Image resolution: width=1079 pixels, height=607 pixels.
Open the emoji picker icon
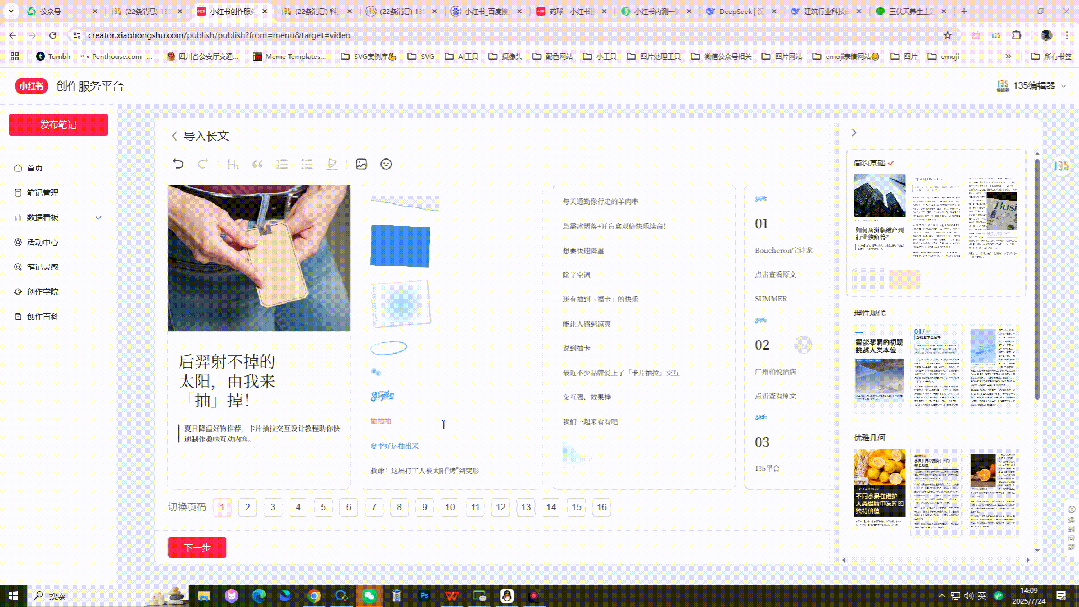pos(386,164)
